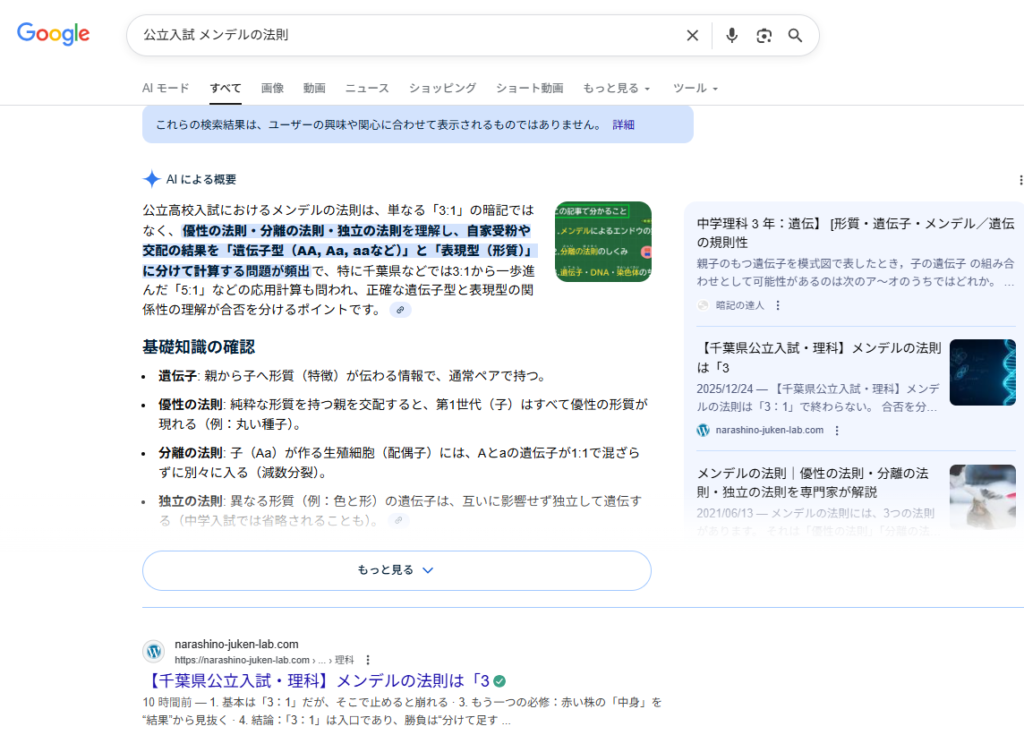Click the Google logo
This screenshot has width=1024, height=735.
tap(54, 34)
